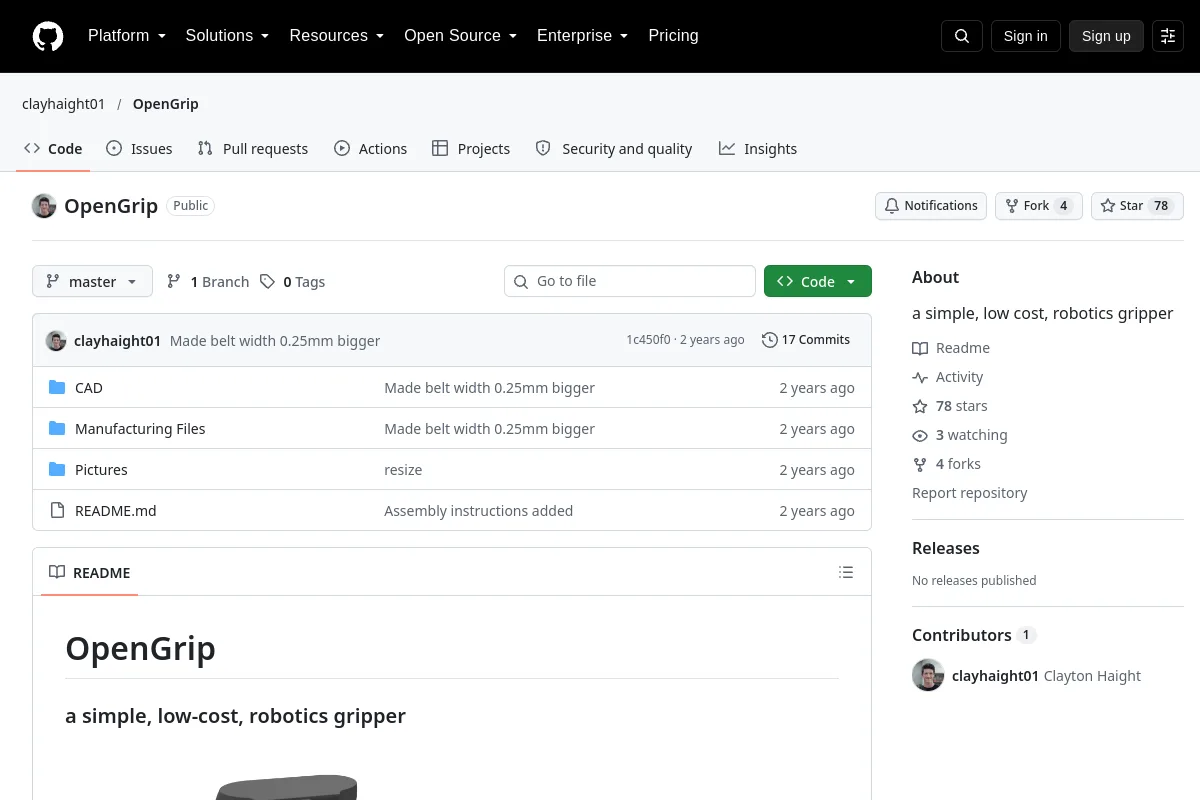Click the contributor avatar of Clayton Haight
The height and width of the screenshot is (800, 1200).
click(928, 675)
